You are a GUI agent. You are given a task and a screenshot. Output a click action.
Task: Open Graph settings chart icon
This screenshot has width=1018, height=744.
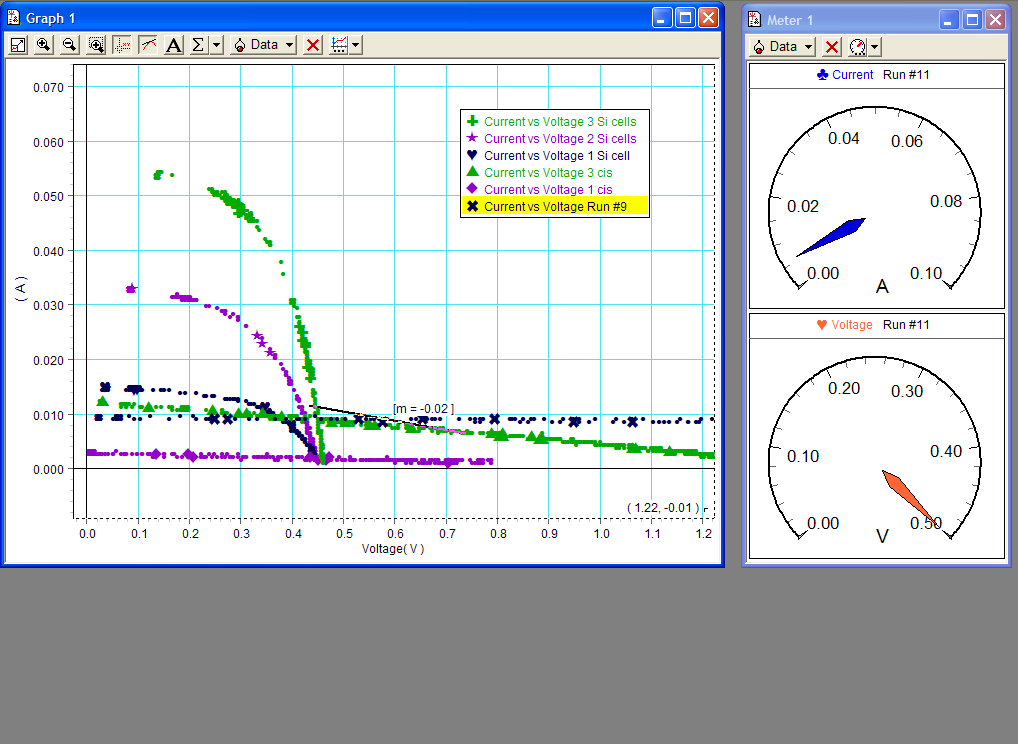point(340,45)
